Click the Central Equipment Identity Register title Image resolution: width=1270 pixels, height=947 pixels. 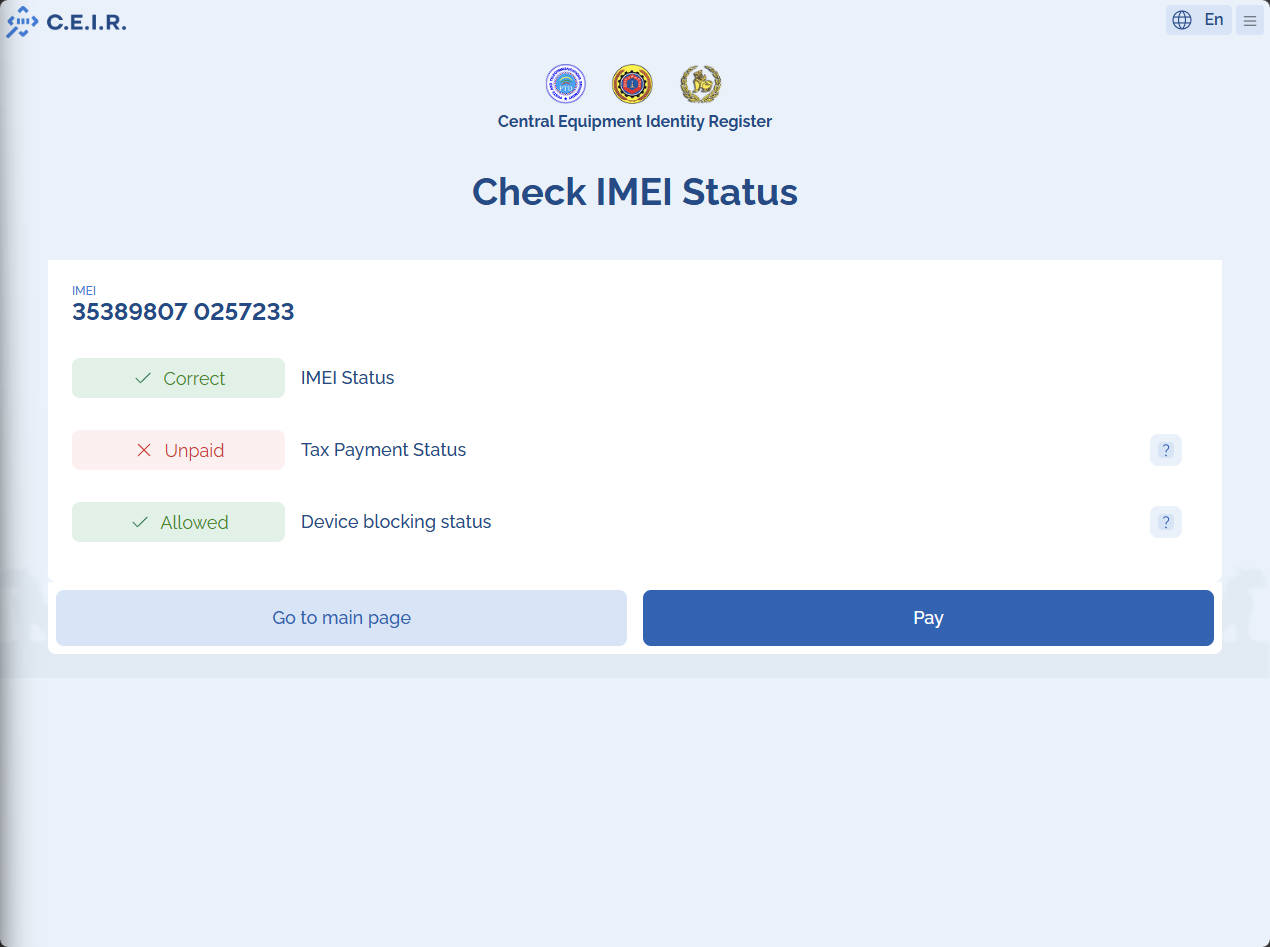pyautogui.click(x=634, y=122)
